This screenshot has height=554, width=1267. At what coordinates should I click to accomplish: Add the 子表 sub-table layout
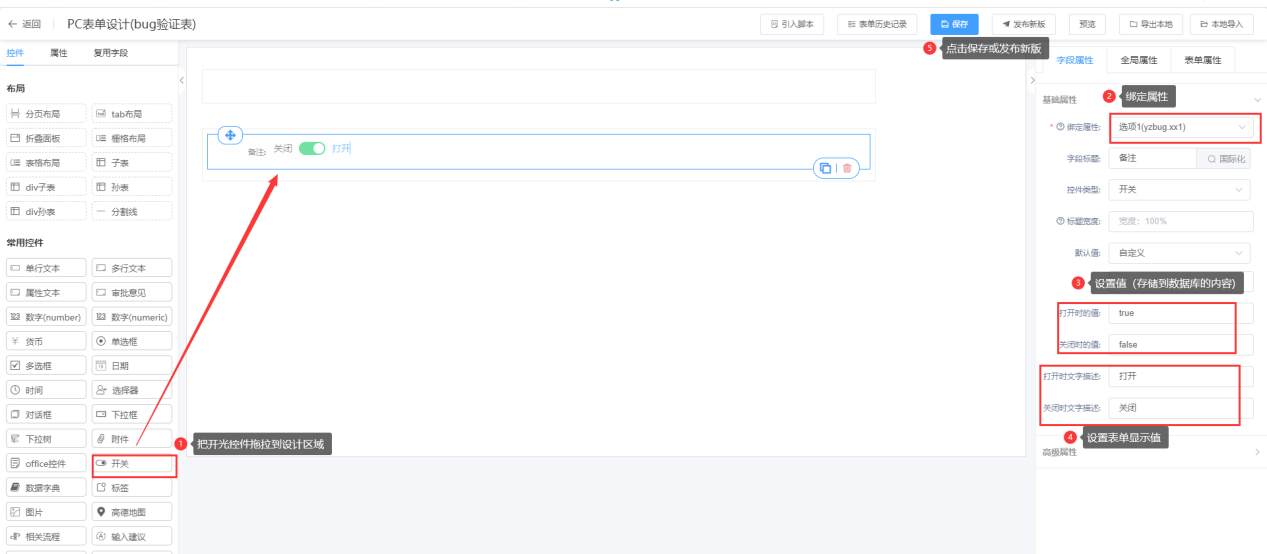[132, 162]
